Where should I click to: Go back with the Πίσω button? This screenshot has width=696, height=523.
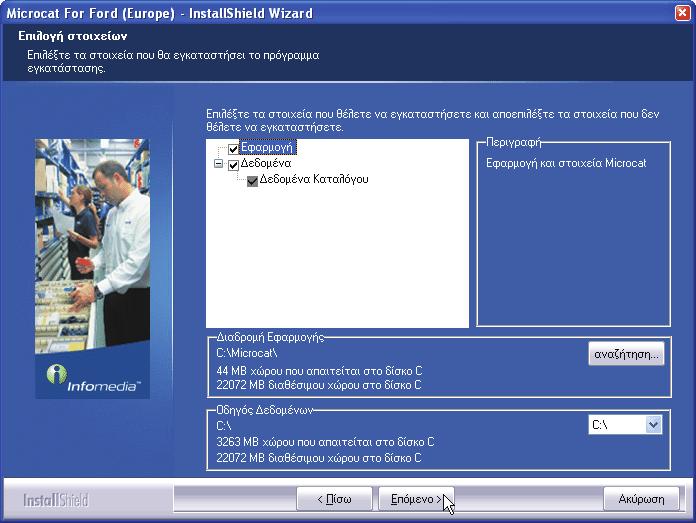click(334, 499)
